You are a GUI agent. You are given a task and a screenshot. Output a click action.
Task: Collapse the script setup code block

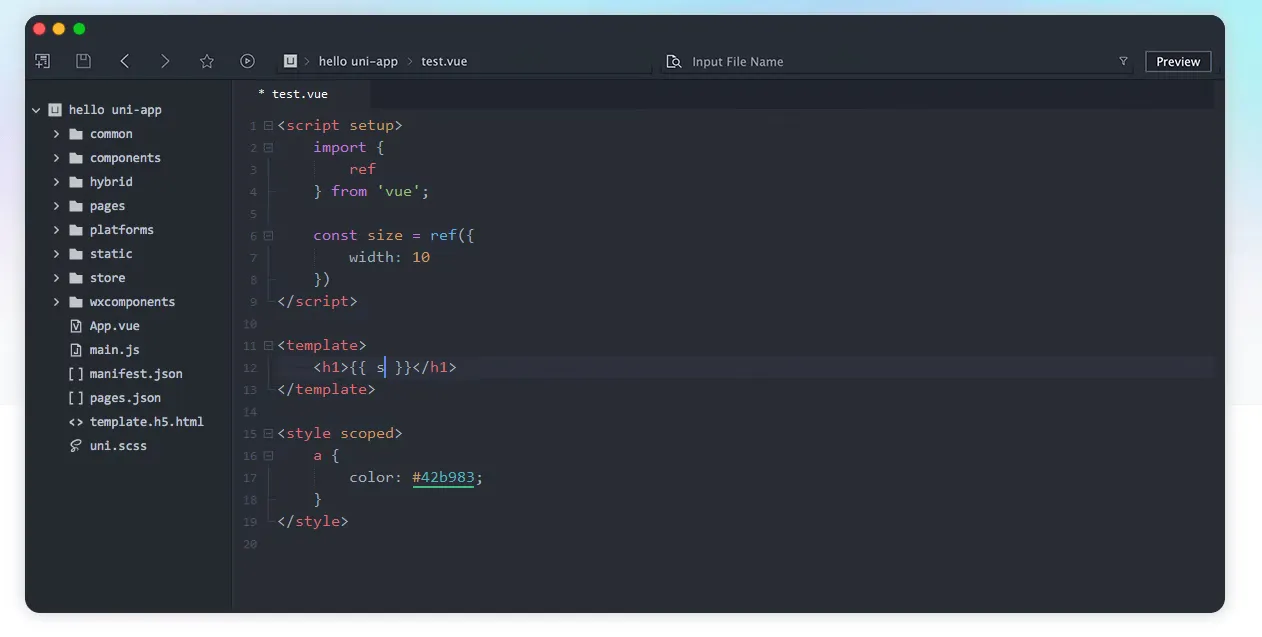[268, 126]
